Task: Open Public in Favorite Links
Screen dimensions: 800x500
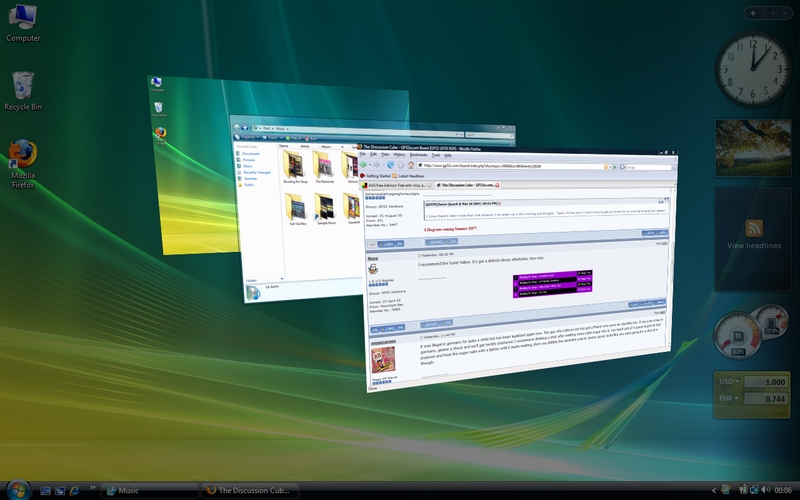Action: 246,185
